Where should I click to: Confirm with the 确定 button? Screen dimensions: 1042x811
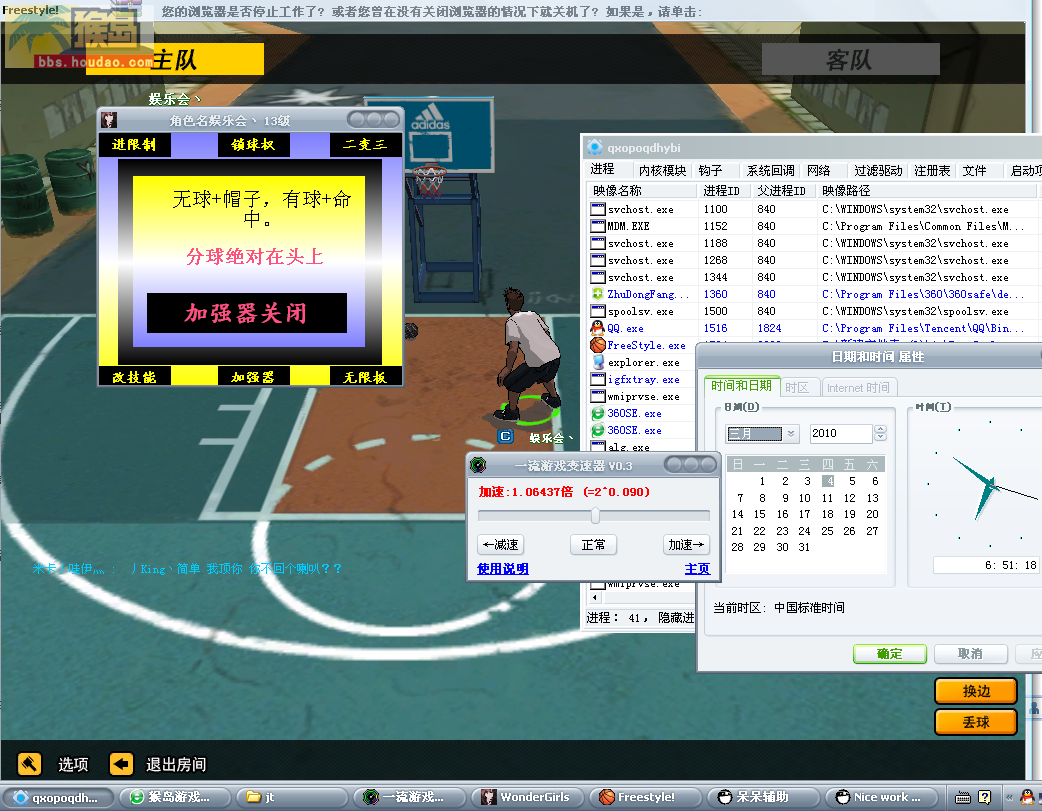[x=890, y=654]
